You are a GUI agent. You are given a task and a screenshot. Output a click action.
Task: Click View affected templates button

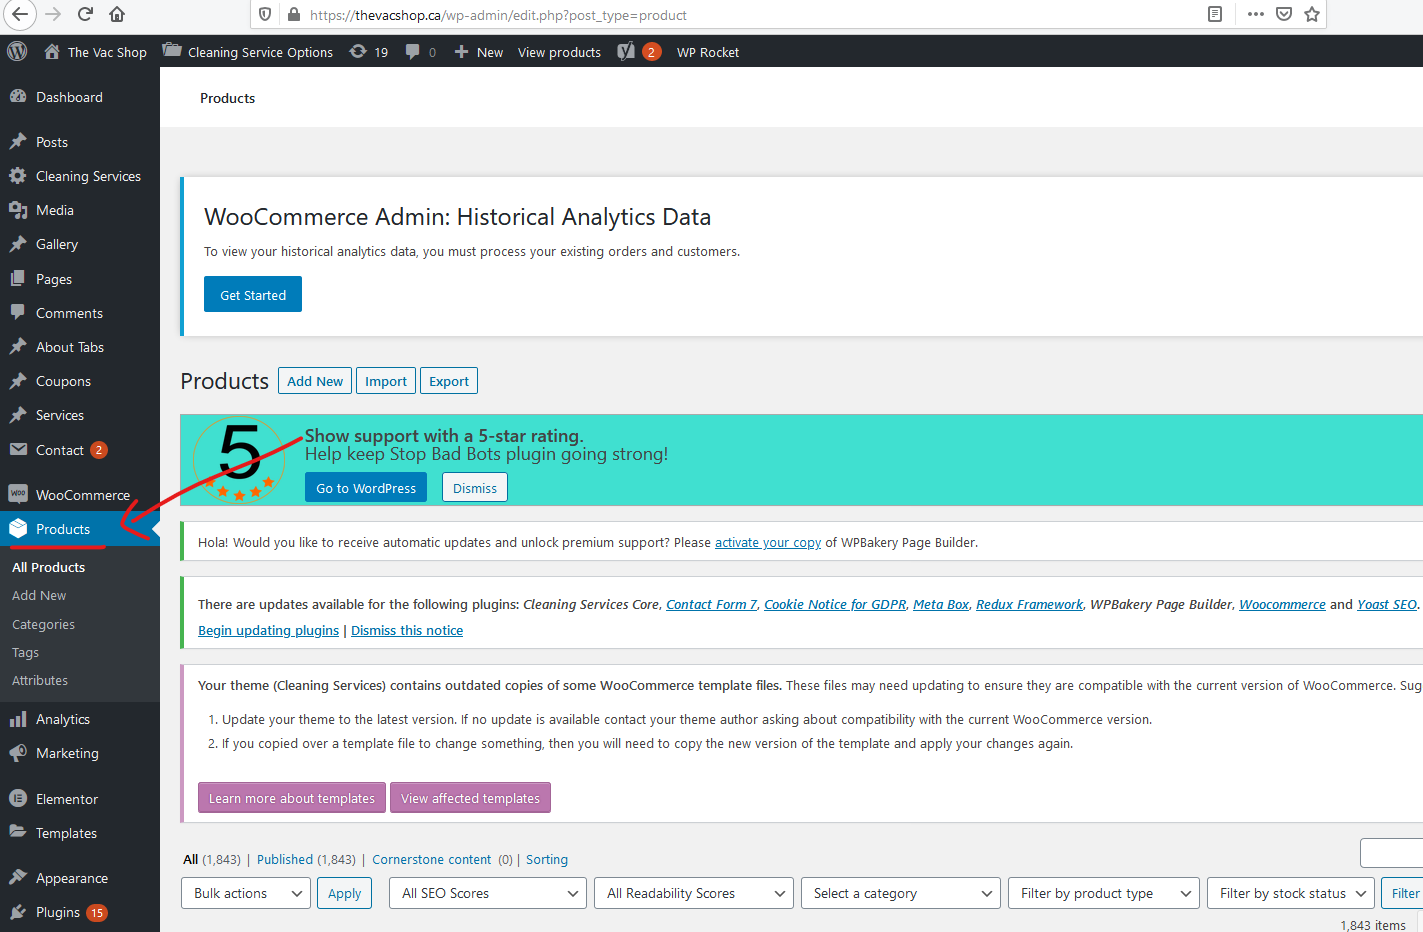coord(470,798)
